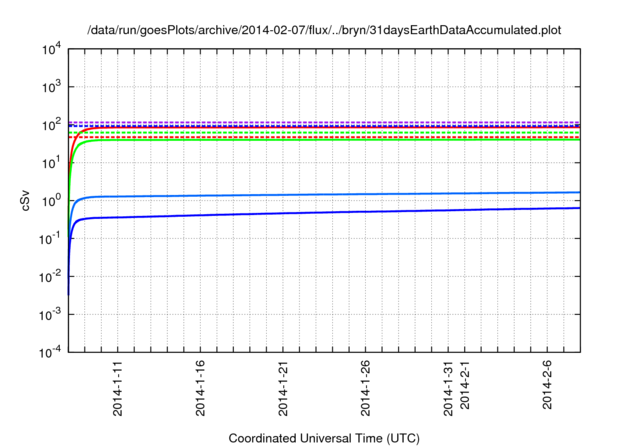Click the 10^-1 y-axis tick label
The image size is (640, 448).
point(51,239)
